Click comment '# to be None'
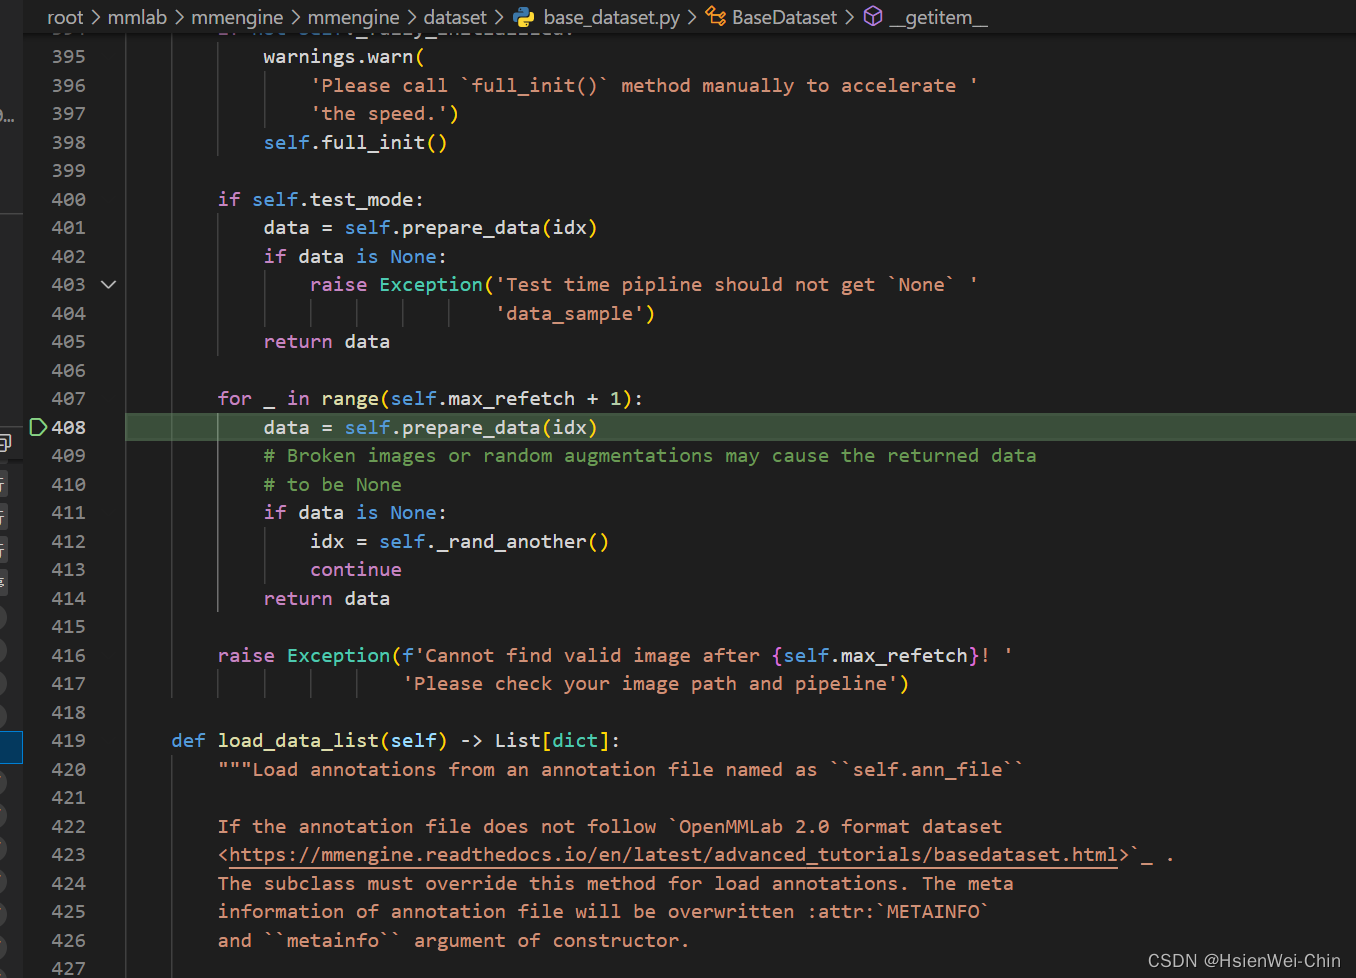The height and width of the screenshot is (978, 1356). [x=333, y=485]
